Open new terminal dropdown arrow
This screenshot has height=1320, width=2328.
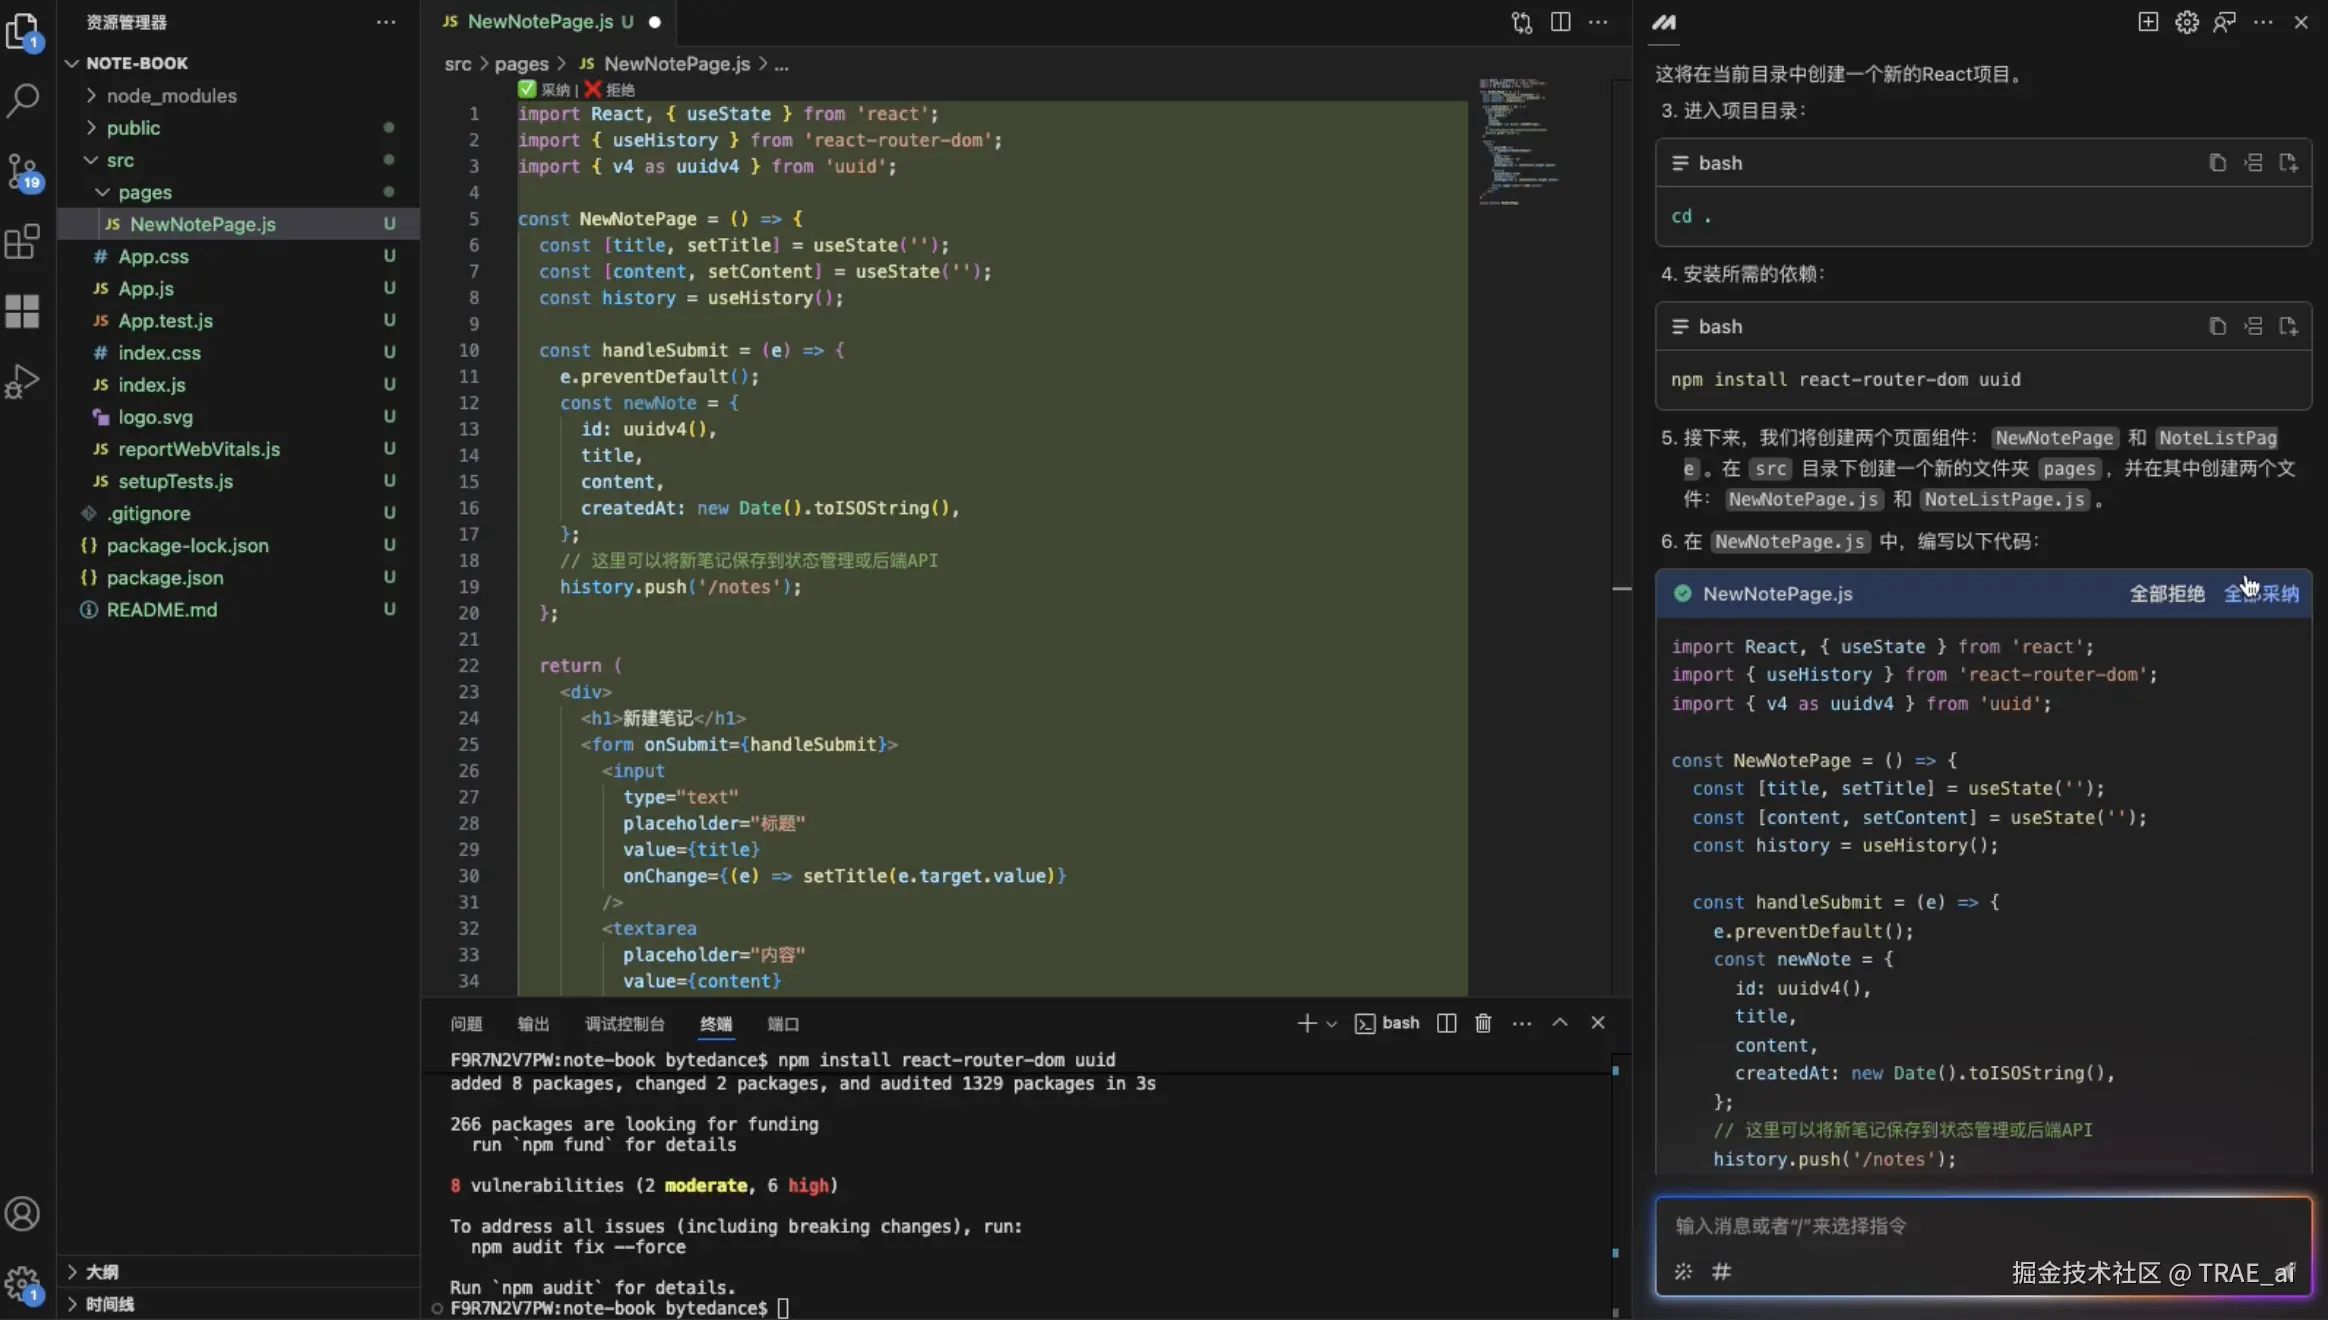pyautogui.click(x=1331, y=1024)
